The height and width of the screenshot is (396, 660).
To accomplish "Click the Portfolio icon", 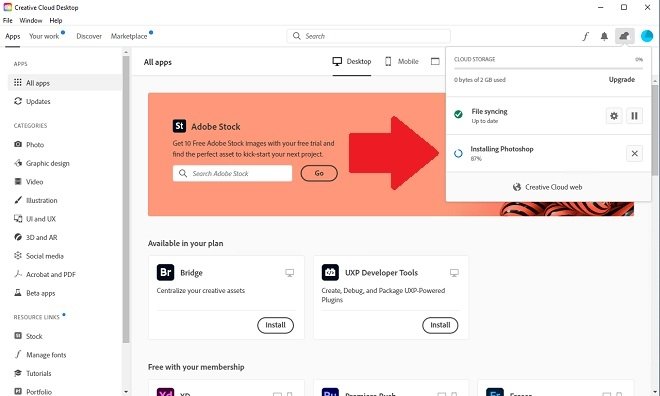I will pyautogui.click(x=18, y=391).
